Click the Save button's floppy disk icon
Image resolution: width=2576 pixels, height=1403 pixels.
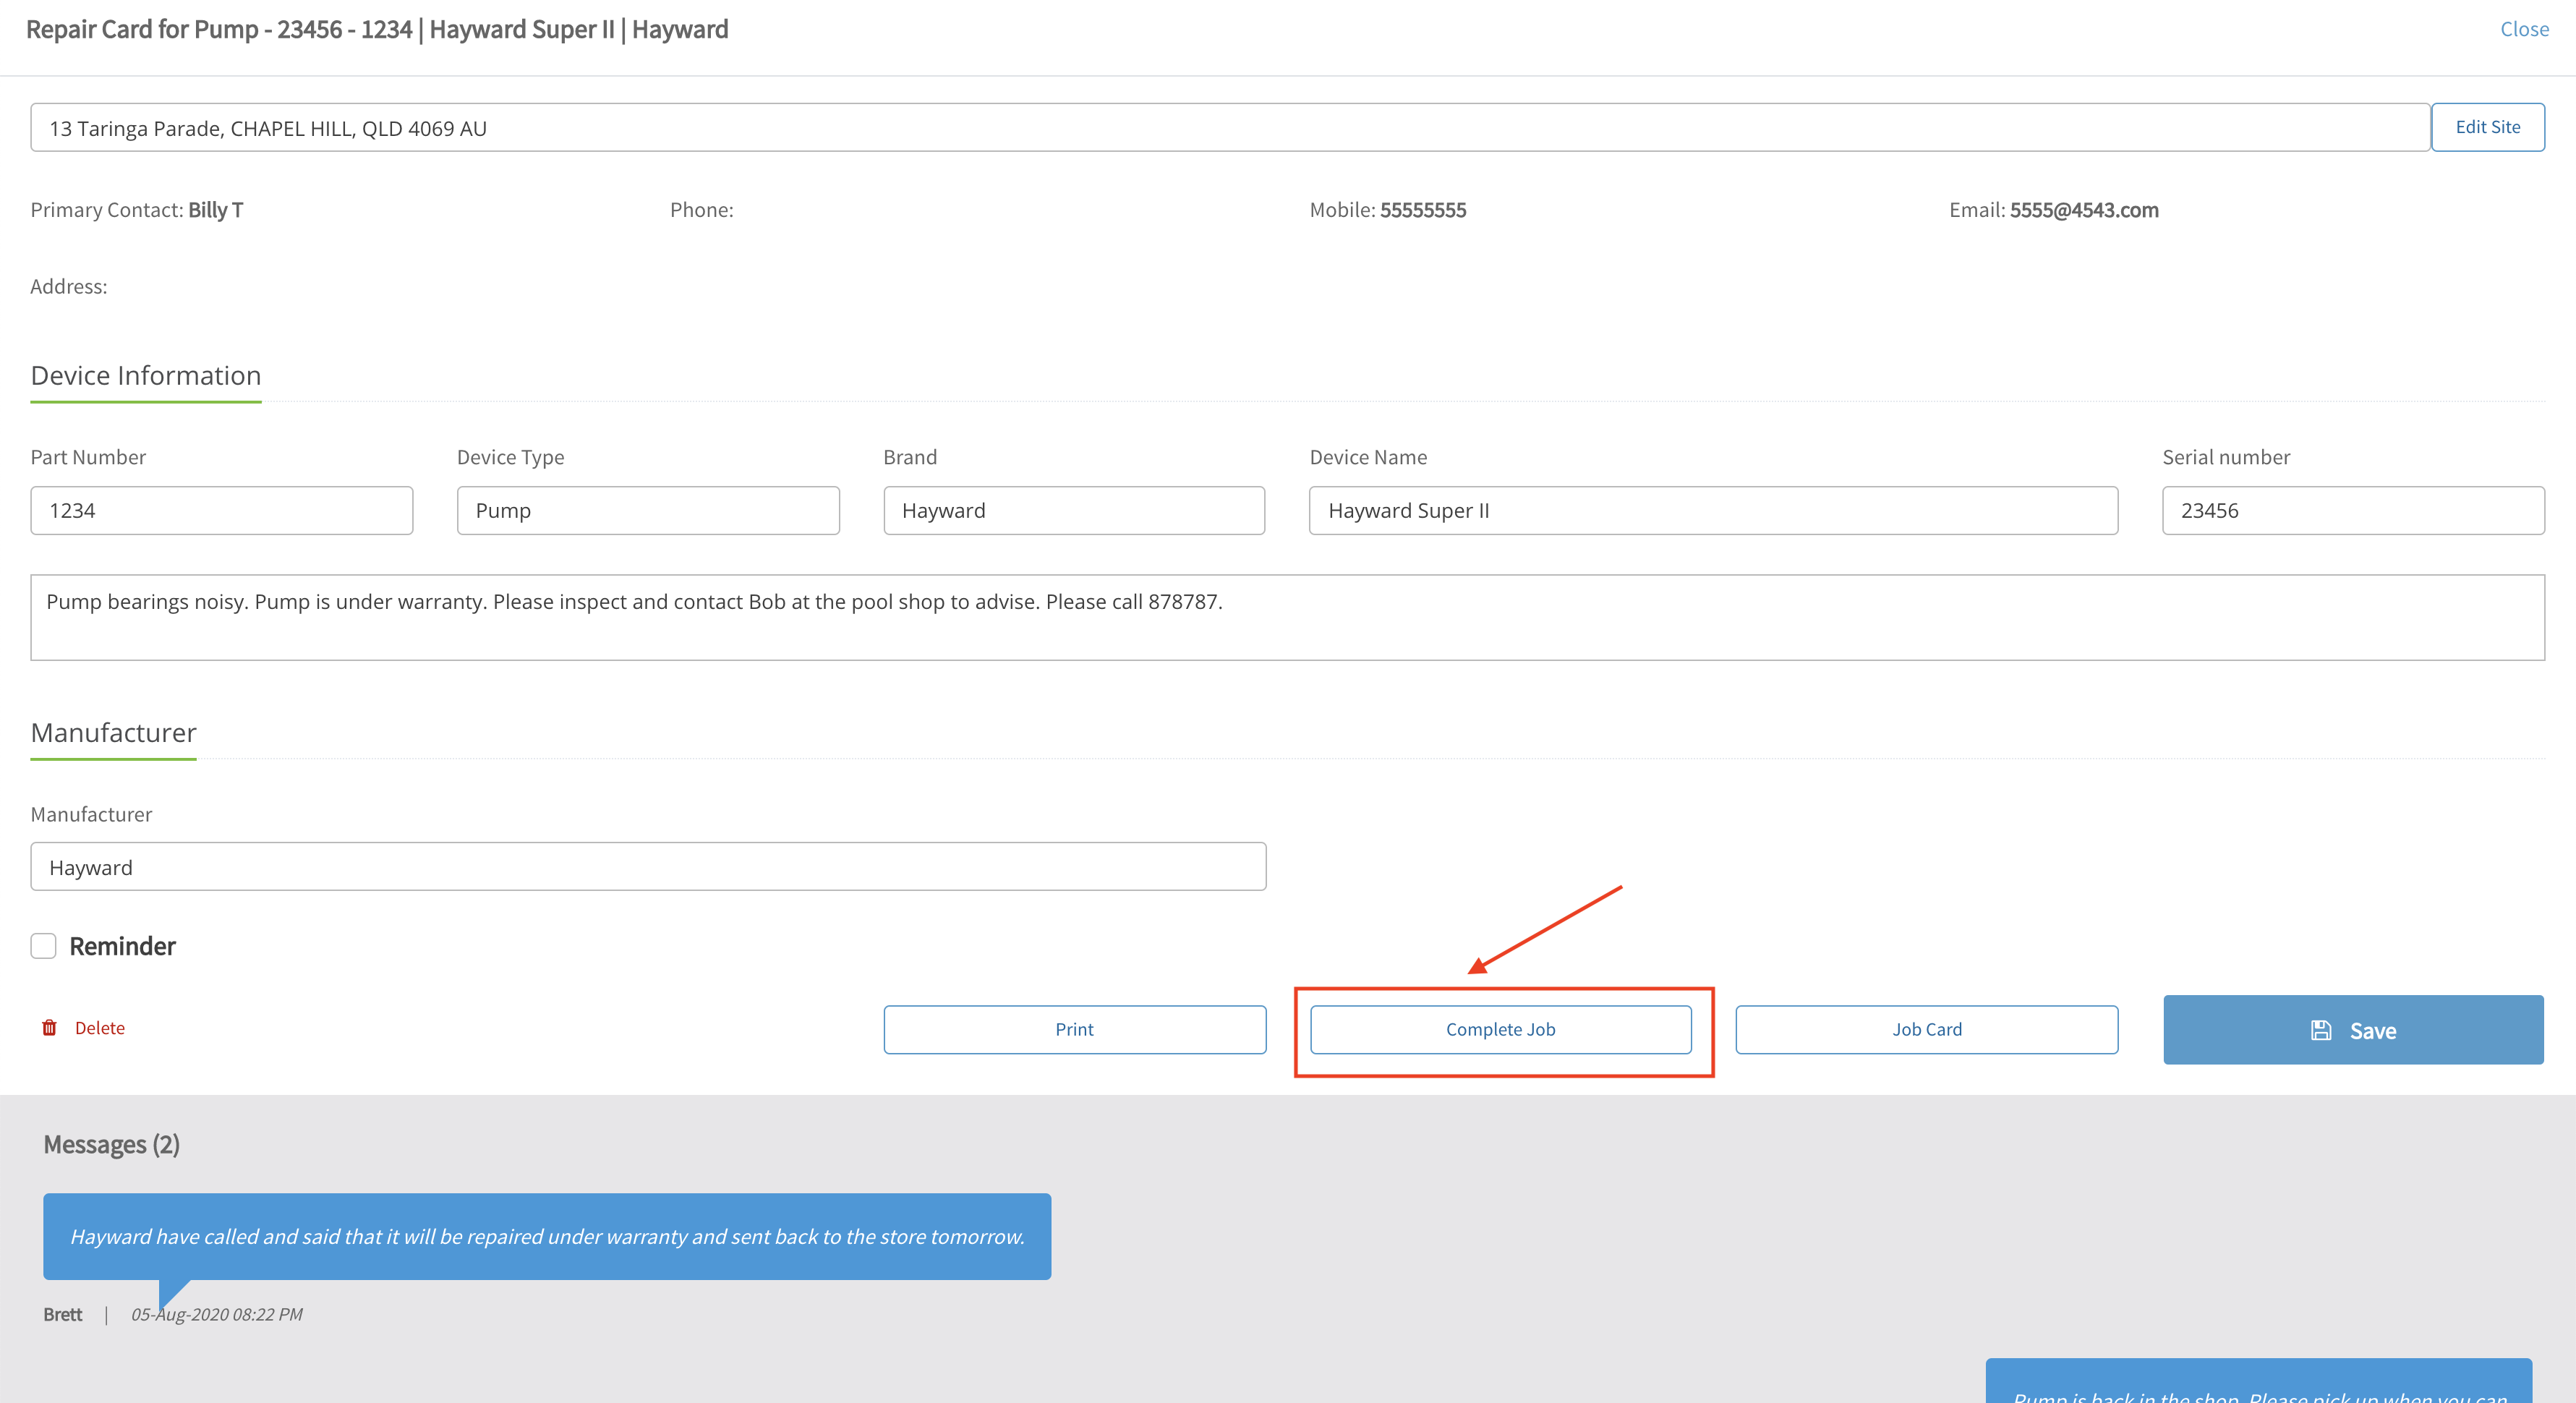(x=2321, y=1030)
